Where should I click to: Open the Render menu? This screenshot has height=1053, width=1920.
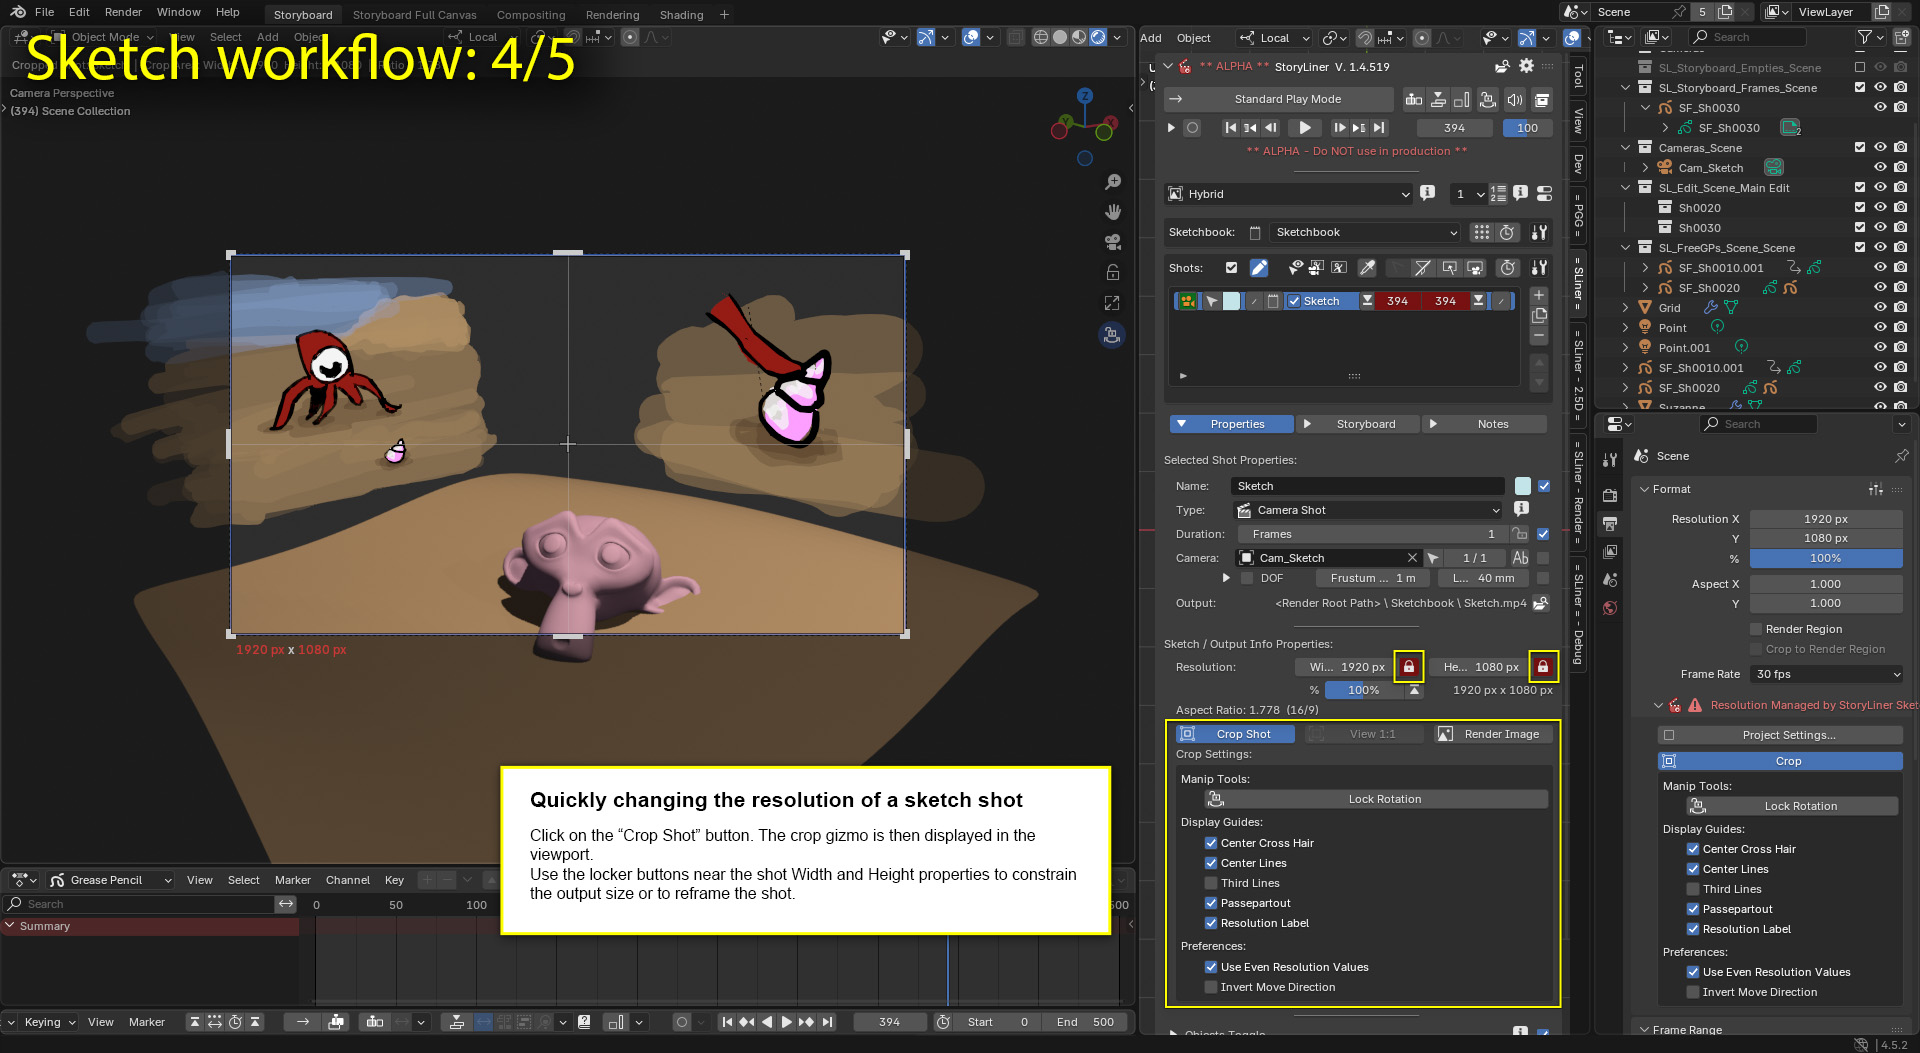pos(123,12)
